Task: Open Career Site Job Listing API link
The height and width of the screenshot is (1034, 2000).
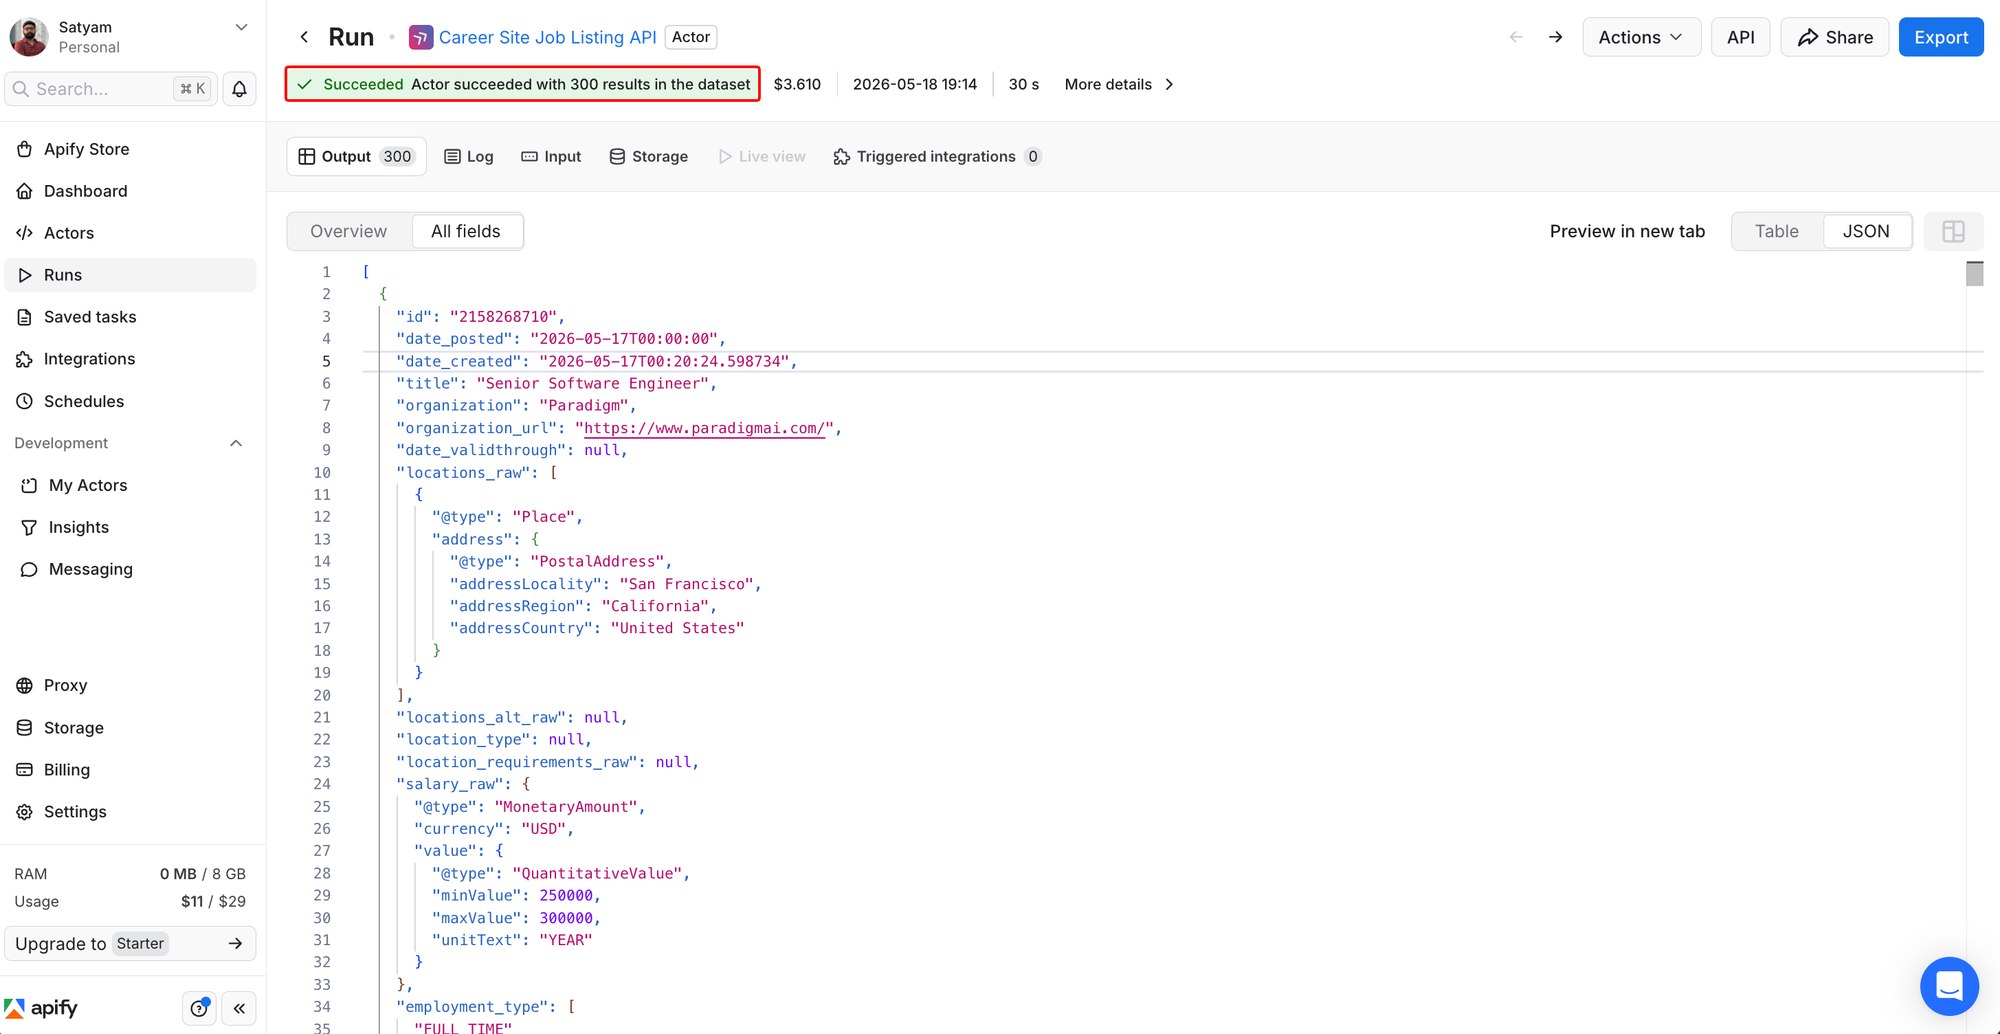Action: tap(547, 37)
